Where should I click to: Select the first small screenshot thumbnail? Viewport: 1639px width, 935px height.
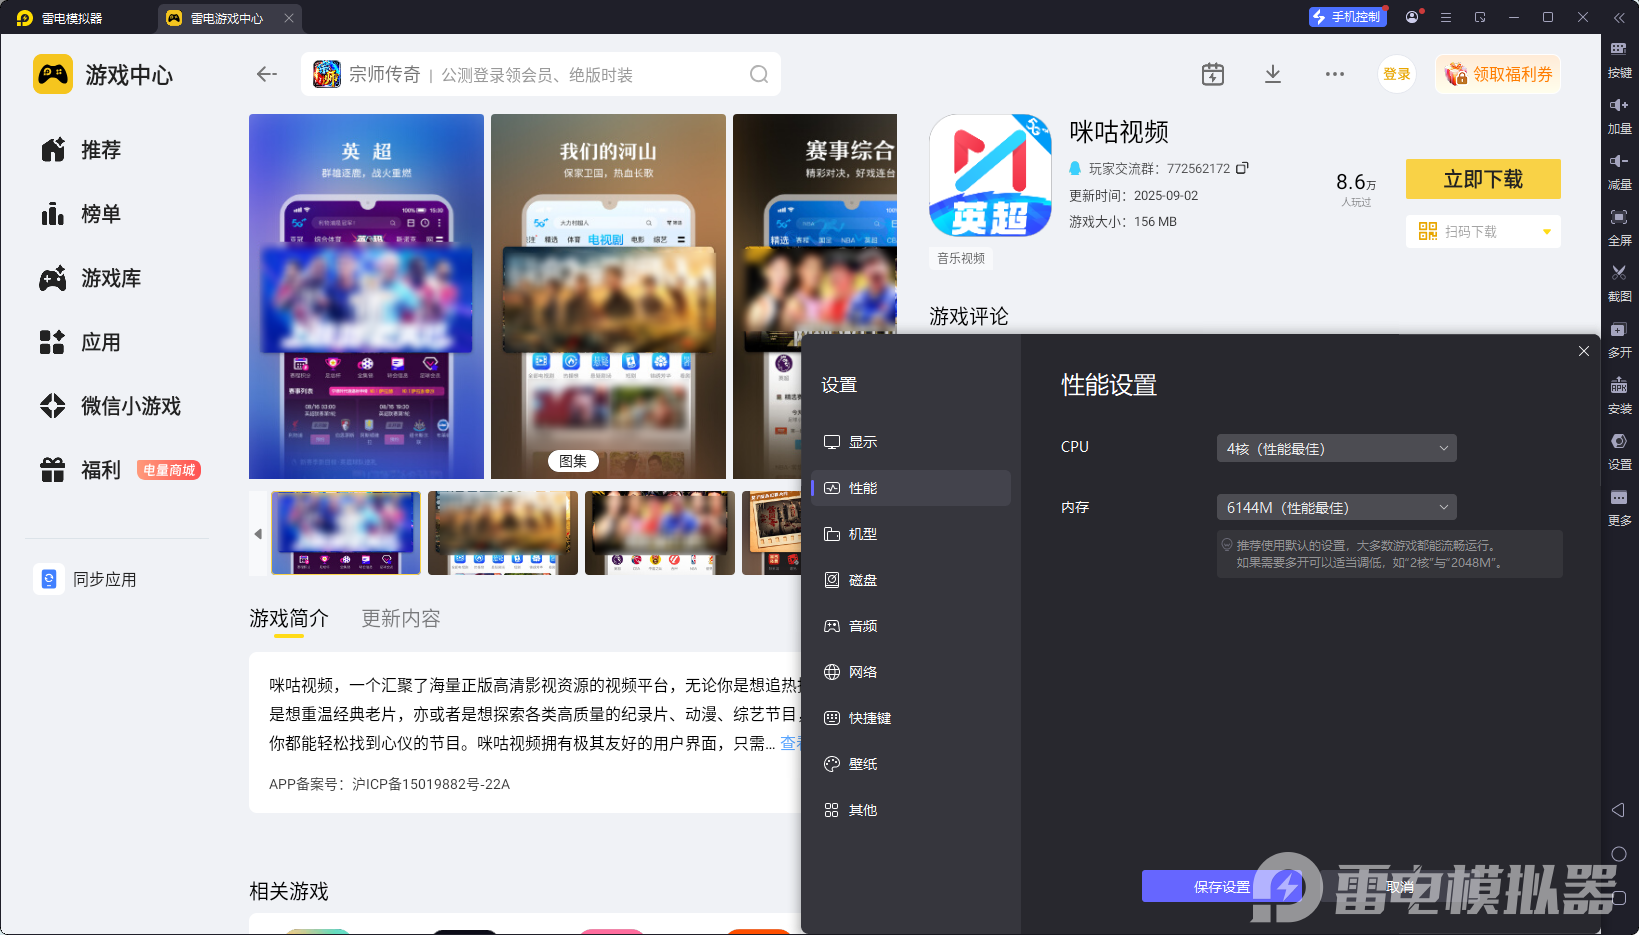[346, 533]
